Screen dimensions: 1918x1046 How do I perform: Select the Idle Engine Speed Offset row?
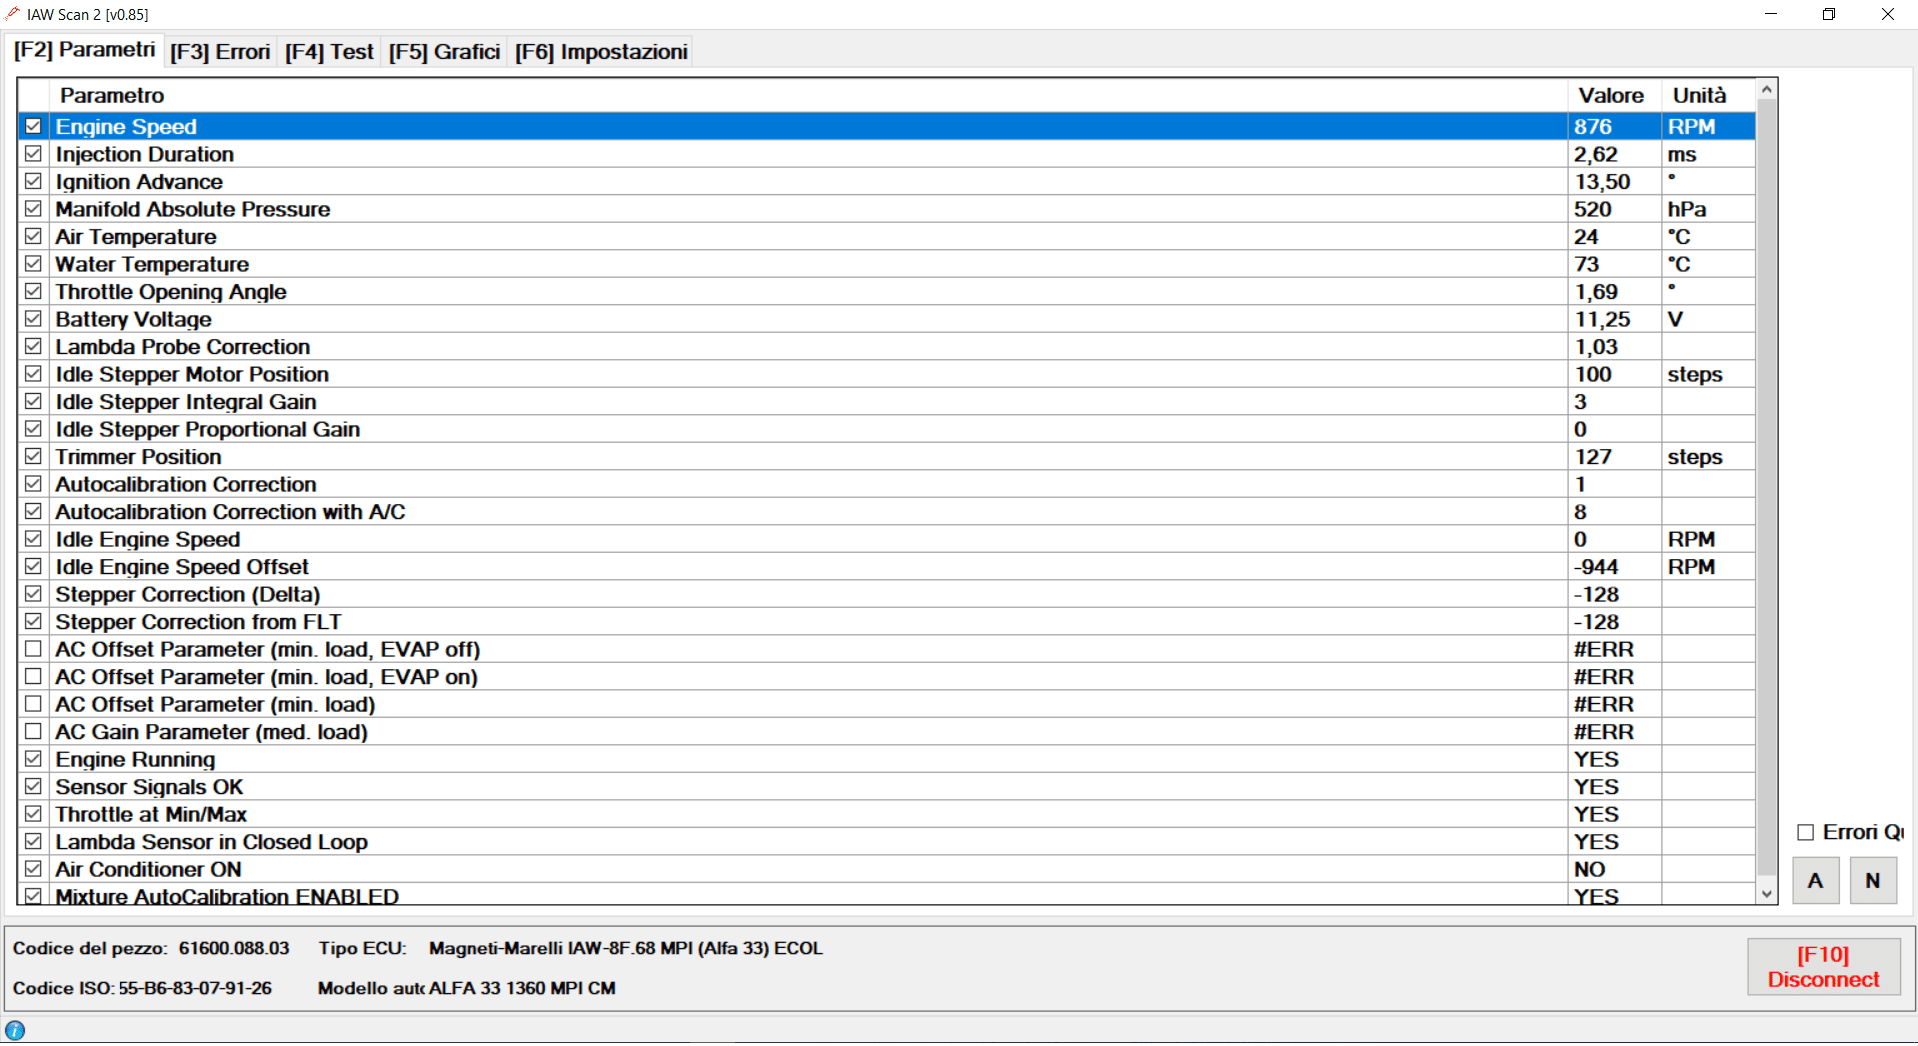(886, 567)
